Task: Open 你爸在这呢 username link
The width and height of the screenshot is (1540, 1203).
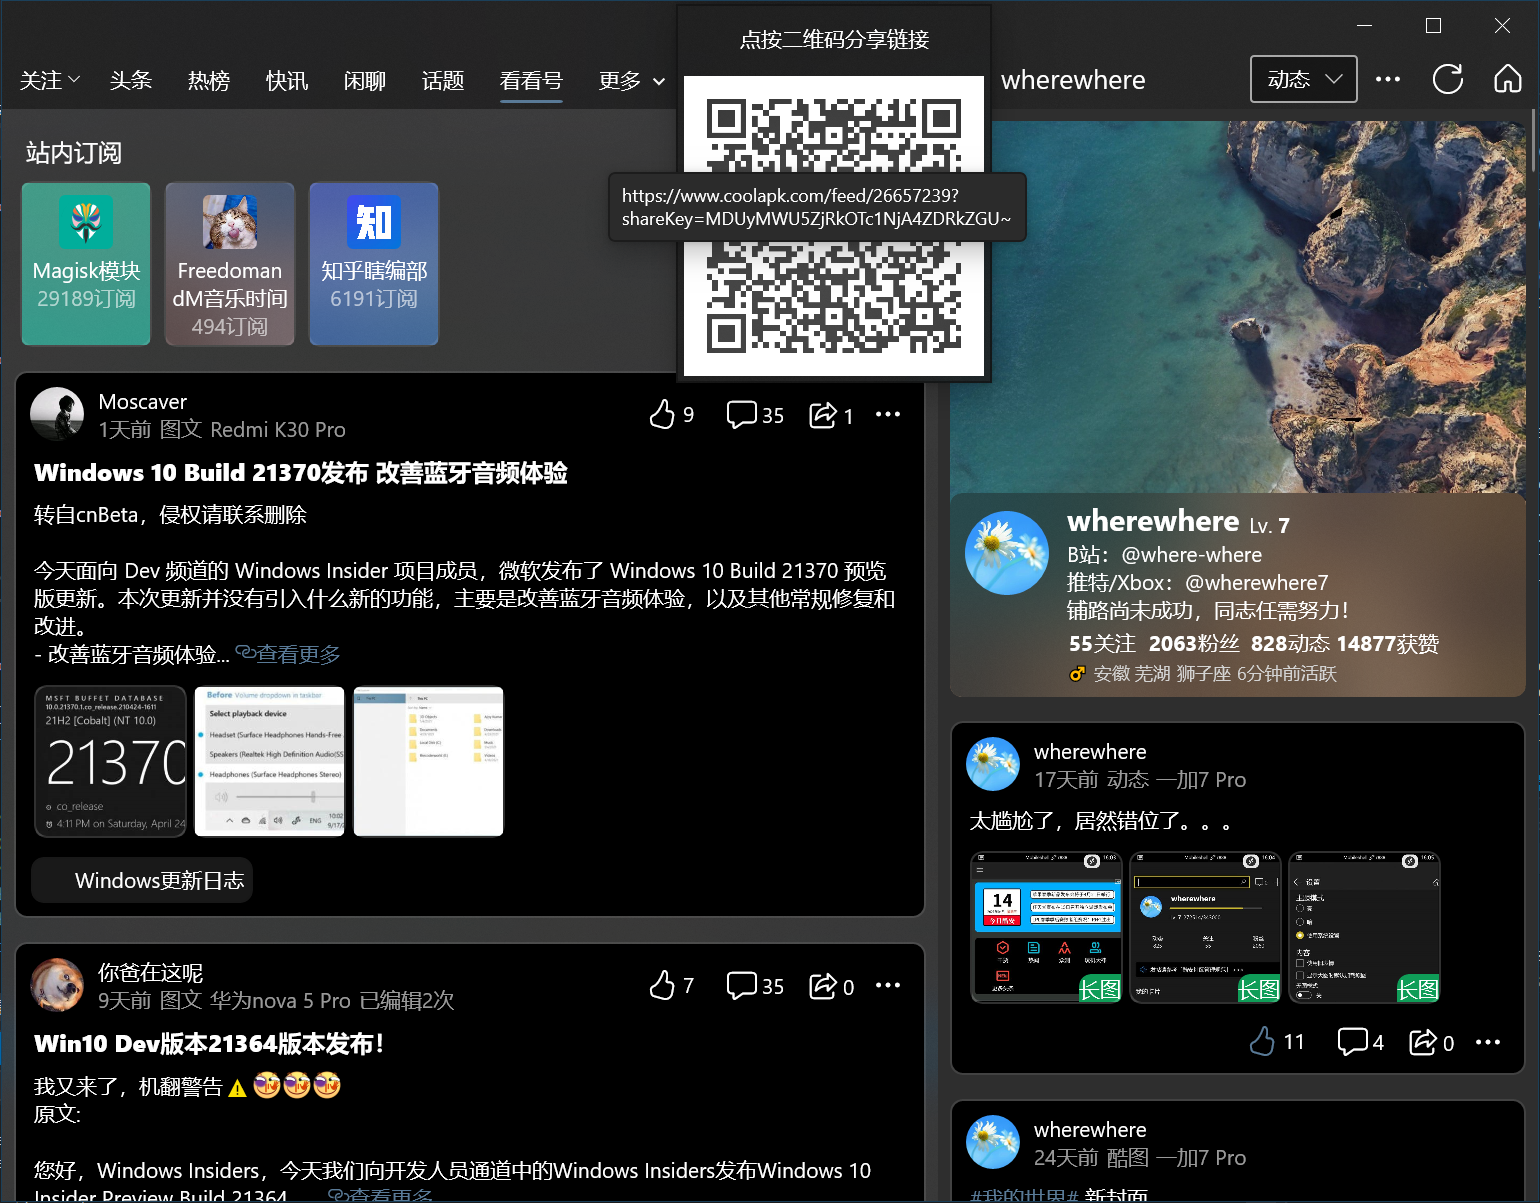Action: 151,972
